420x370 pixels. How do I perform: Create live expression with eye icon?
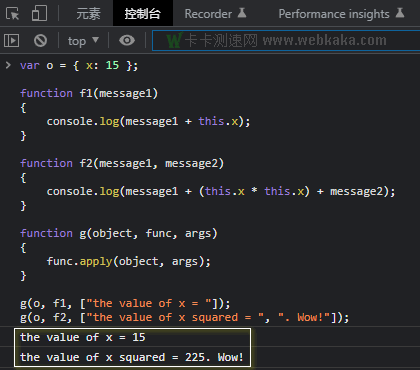pos(127,40)
